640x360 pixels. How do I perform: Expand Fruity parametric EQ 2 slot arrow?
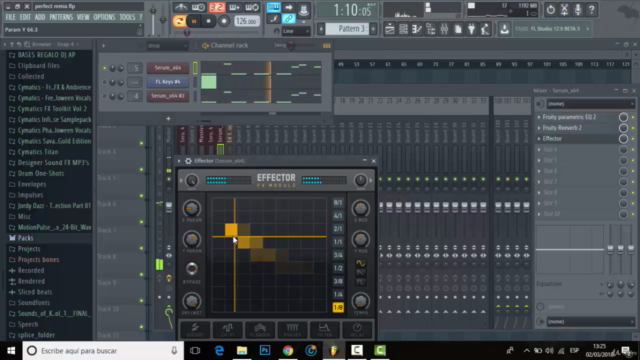tap(539, 117)
